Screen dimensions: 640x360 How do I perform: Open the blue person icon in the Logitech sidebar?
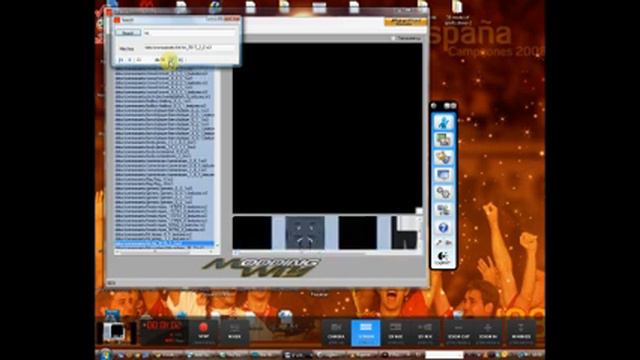coord(443,122)
